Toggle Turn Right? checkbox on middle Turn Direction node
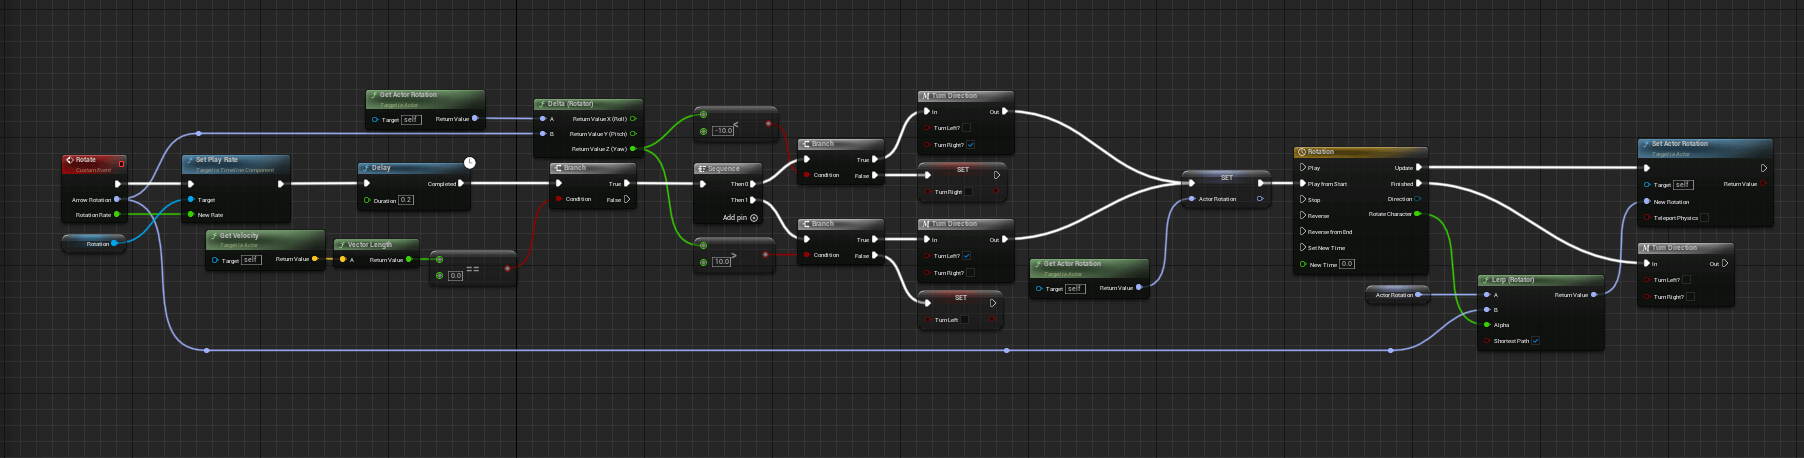Viewport: 1804px width, 458px height. (970, 273)
